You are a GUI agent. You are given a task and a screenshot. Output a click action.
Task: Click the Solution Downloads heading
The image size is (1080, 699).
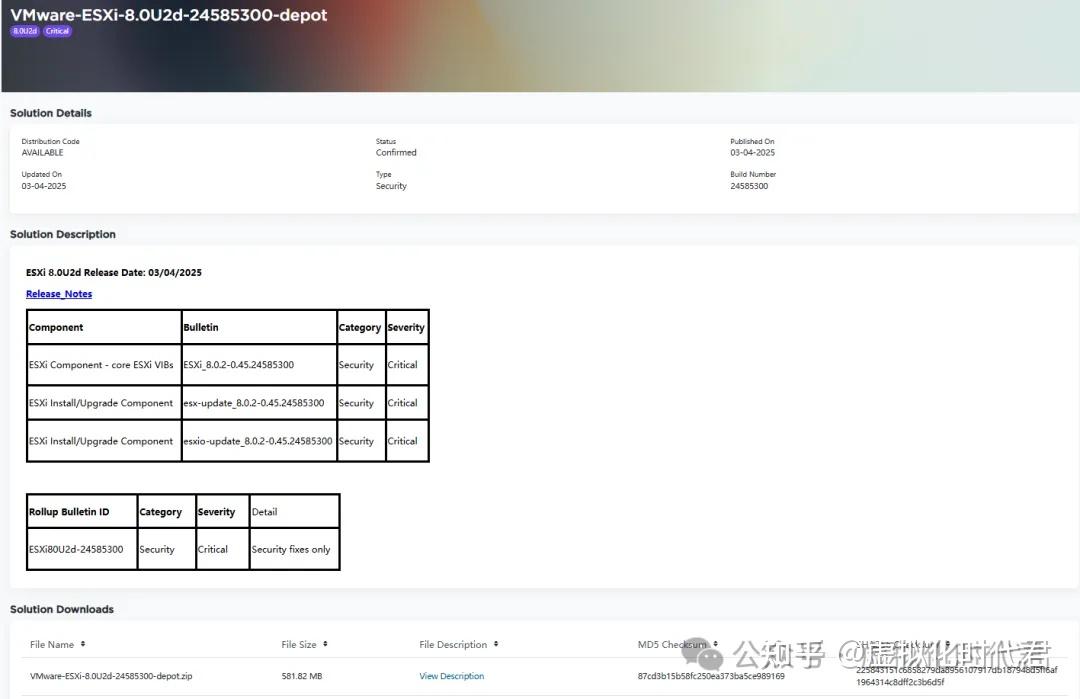[x=62, y=609]
